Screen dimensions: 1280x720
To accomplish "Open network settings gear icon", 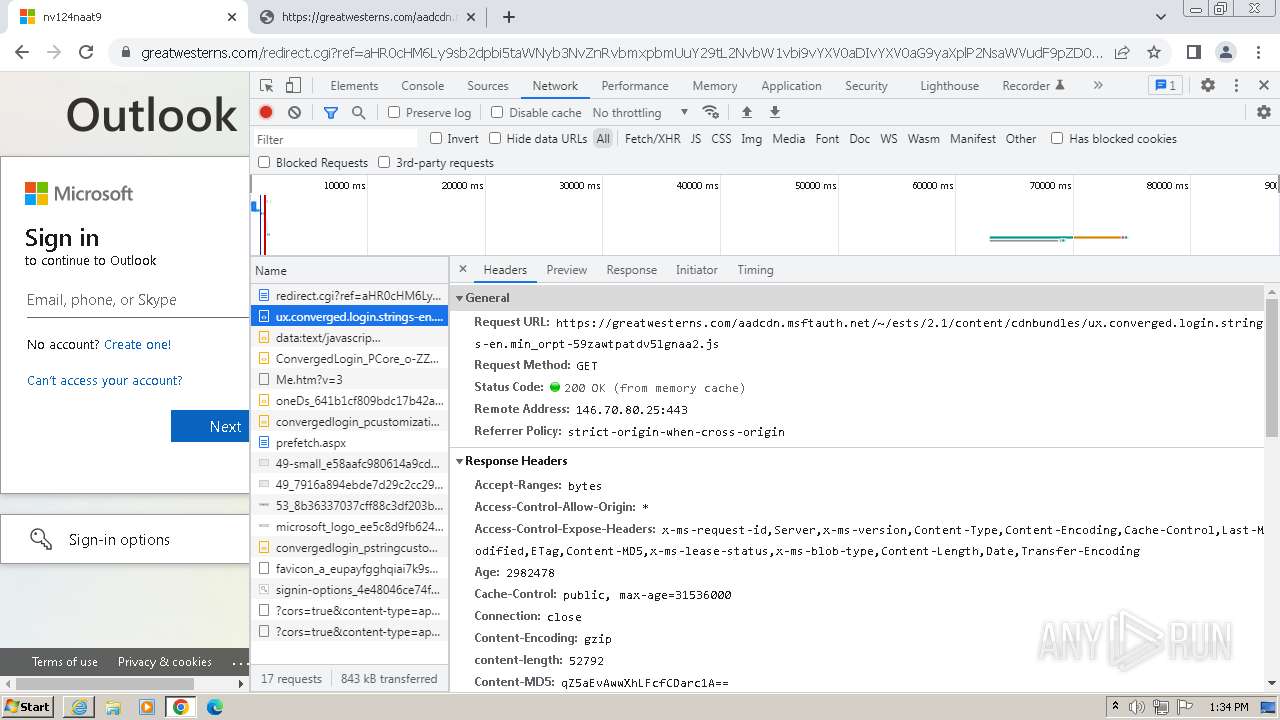I will 1264,113.
